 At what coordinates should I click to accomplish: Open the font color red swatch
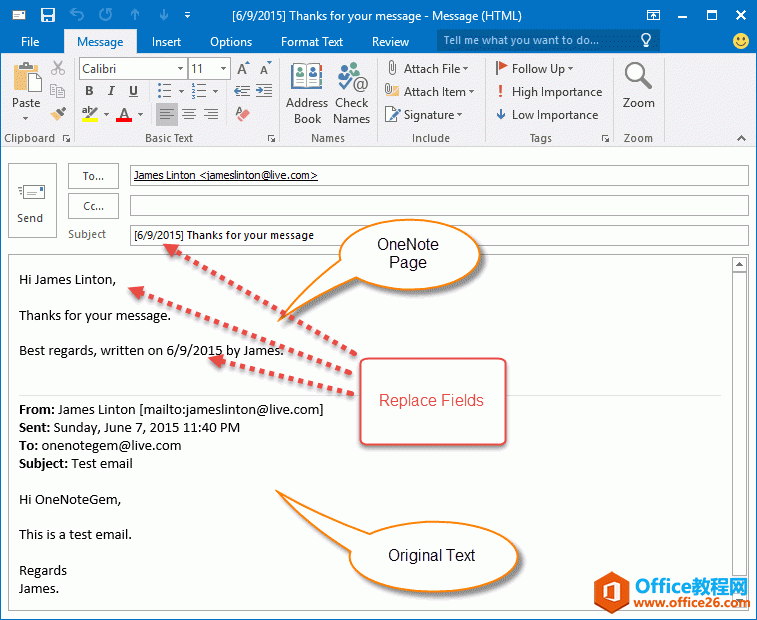[x=124, y=115]
